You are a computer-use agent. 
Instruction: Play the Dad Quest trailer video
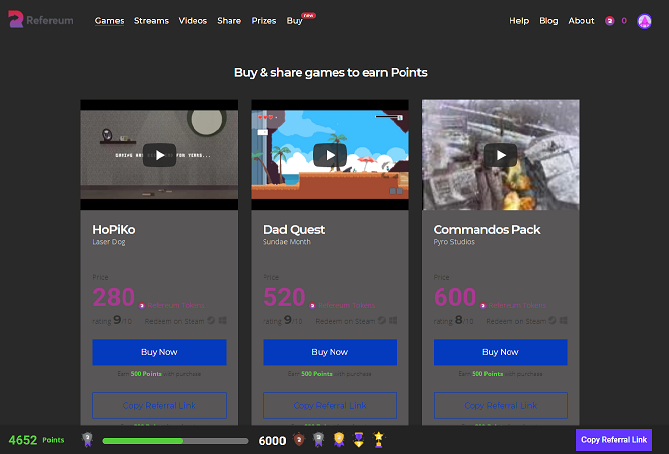pyautogui.click(x=330, y=155)
